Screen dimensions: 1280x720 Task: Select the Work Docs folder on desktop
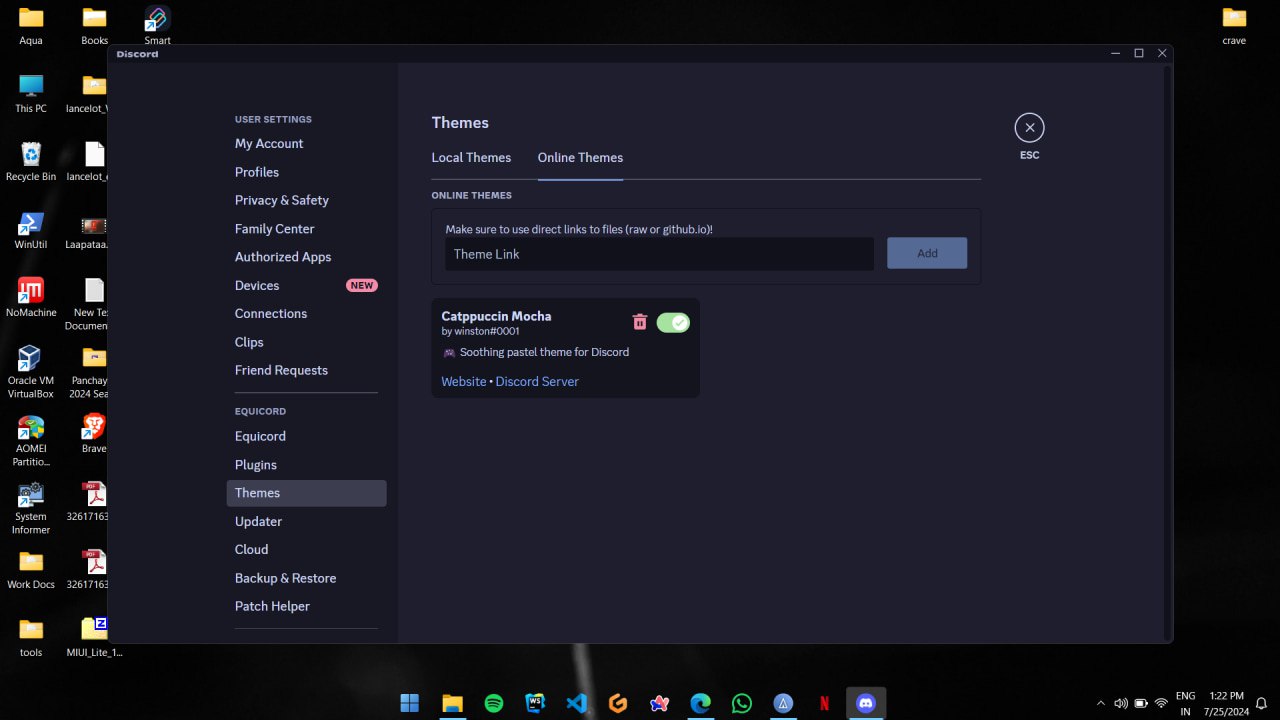point(31,570)
